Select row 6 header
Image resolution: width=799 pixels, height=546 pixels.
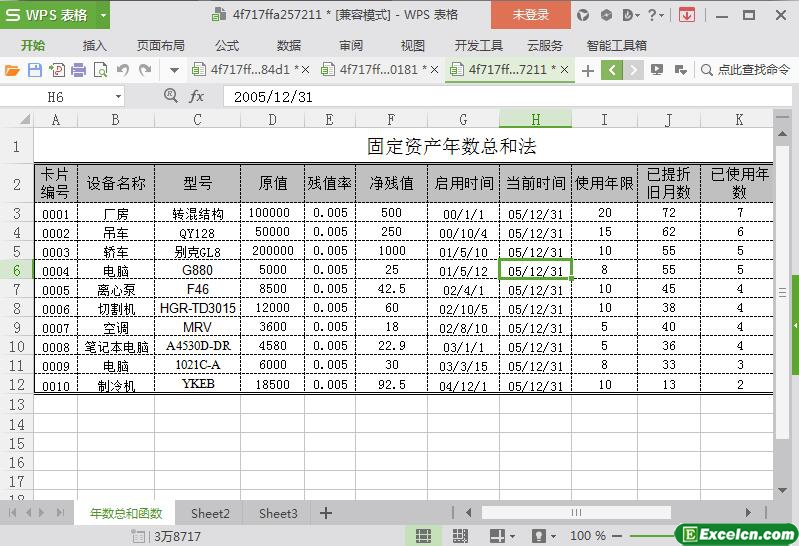click(16, 270)
